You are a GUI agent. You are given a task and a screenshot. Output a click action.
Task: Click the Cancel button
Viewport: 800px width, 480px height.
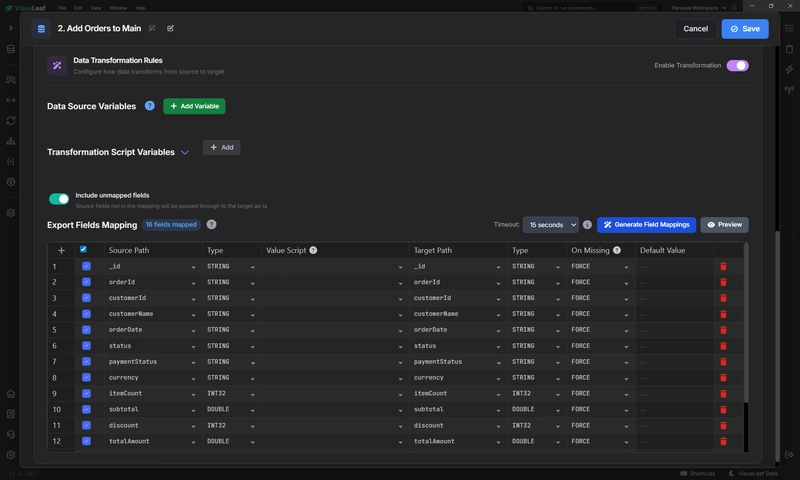695,29
